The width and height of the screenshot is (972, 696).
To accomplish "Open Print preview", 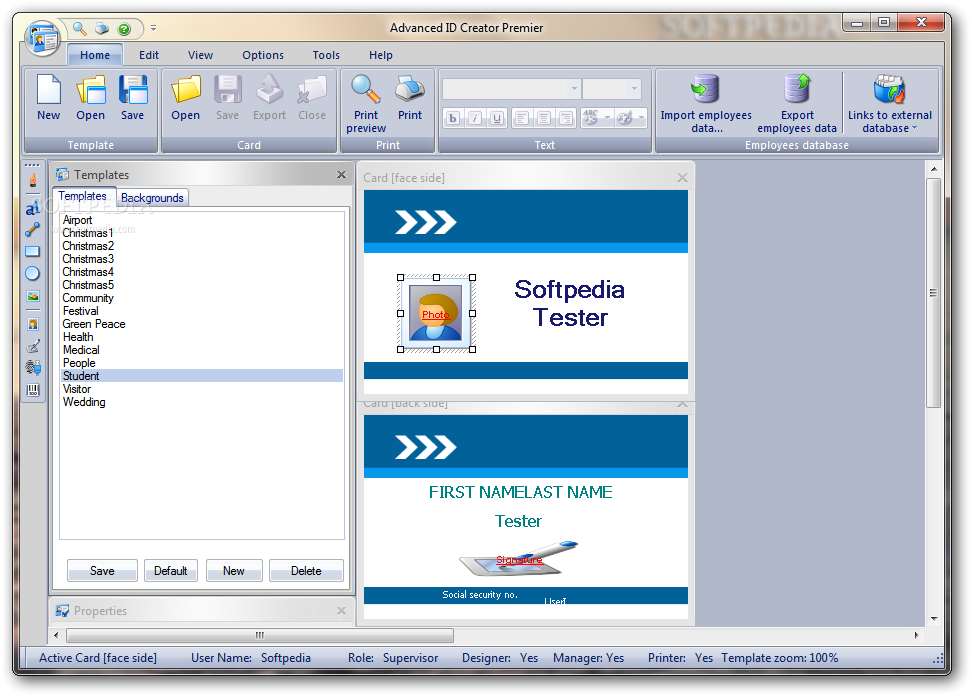I will click(366, 104).
